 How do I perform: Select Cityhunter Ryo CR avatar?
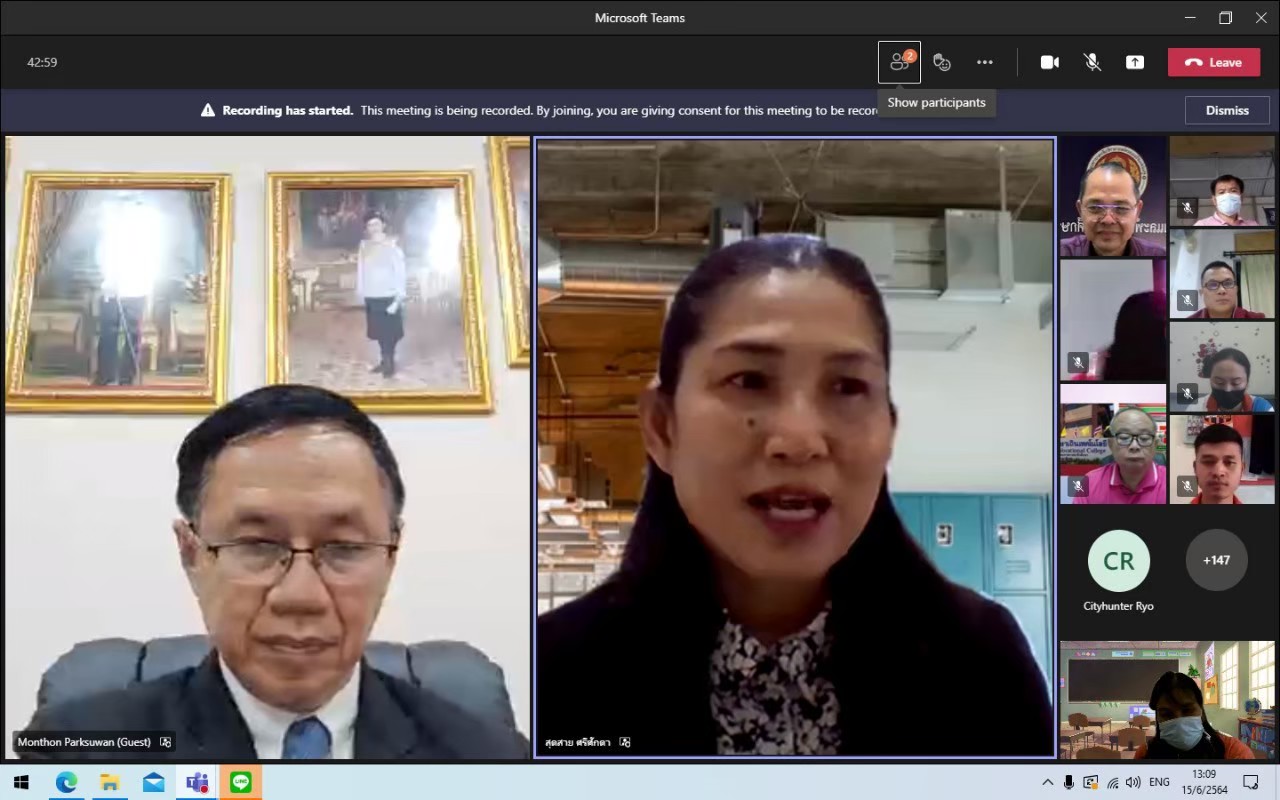(x=1118, y=561)
